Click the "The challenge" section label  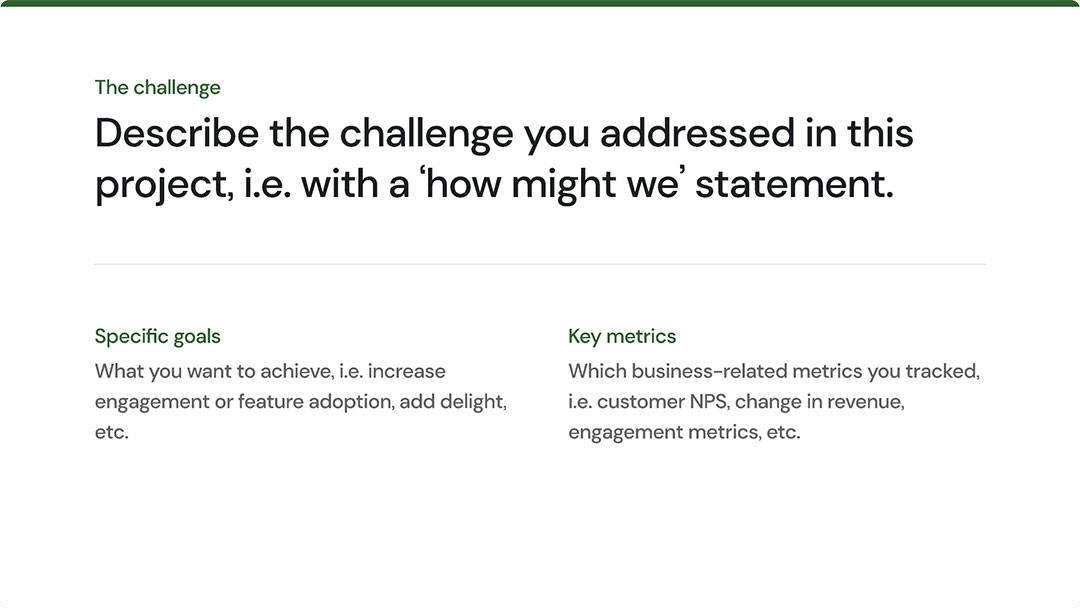point(157,88)
